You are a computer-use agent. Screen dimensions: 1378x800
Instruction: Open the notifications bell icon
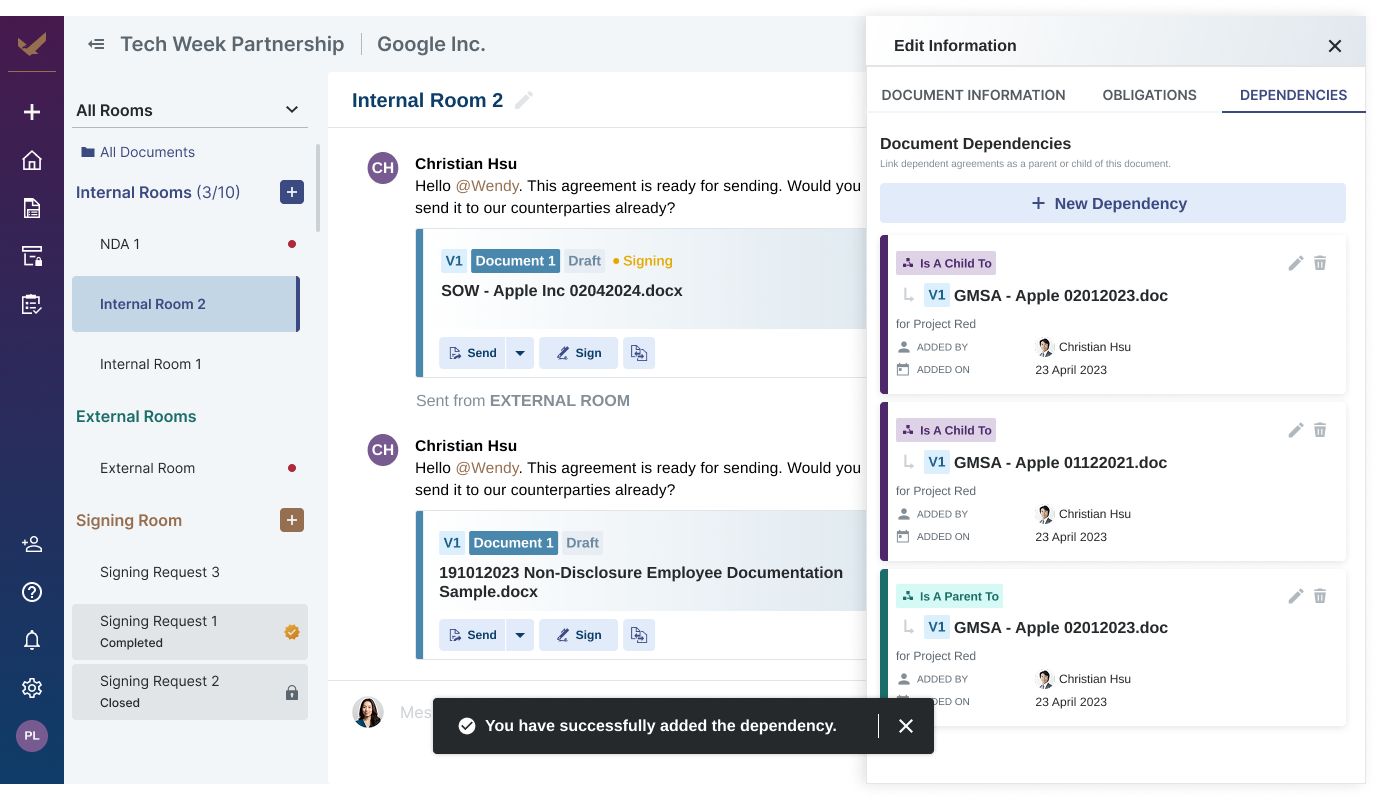tap(32, 640)
